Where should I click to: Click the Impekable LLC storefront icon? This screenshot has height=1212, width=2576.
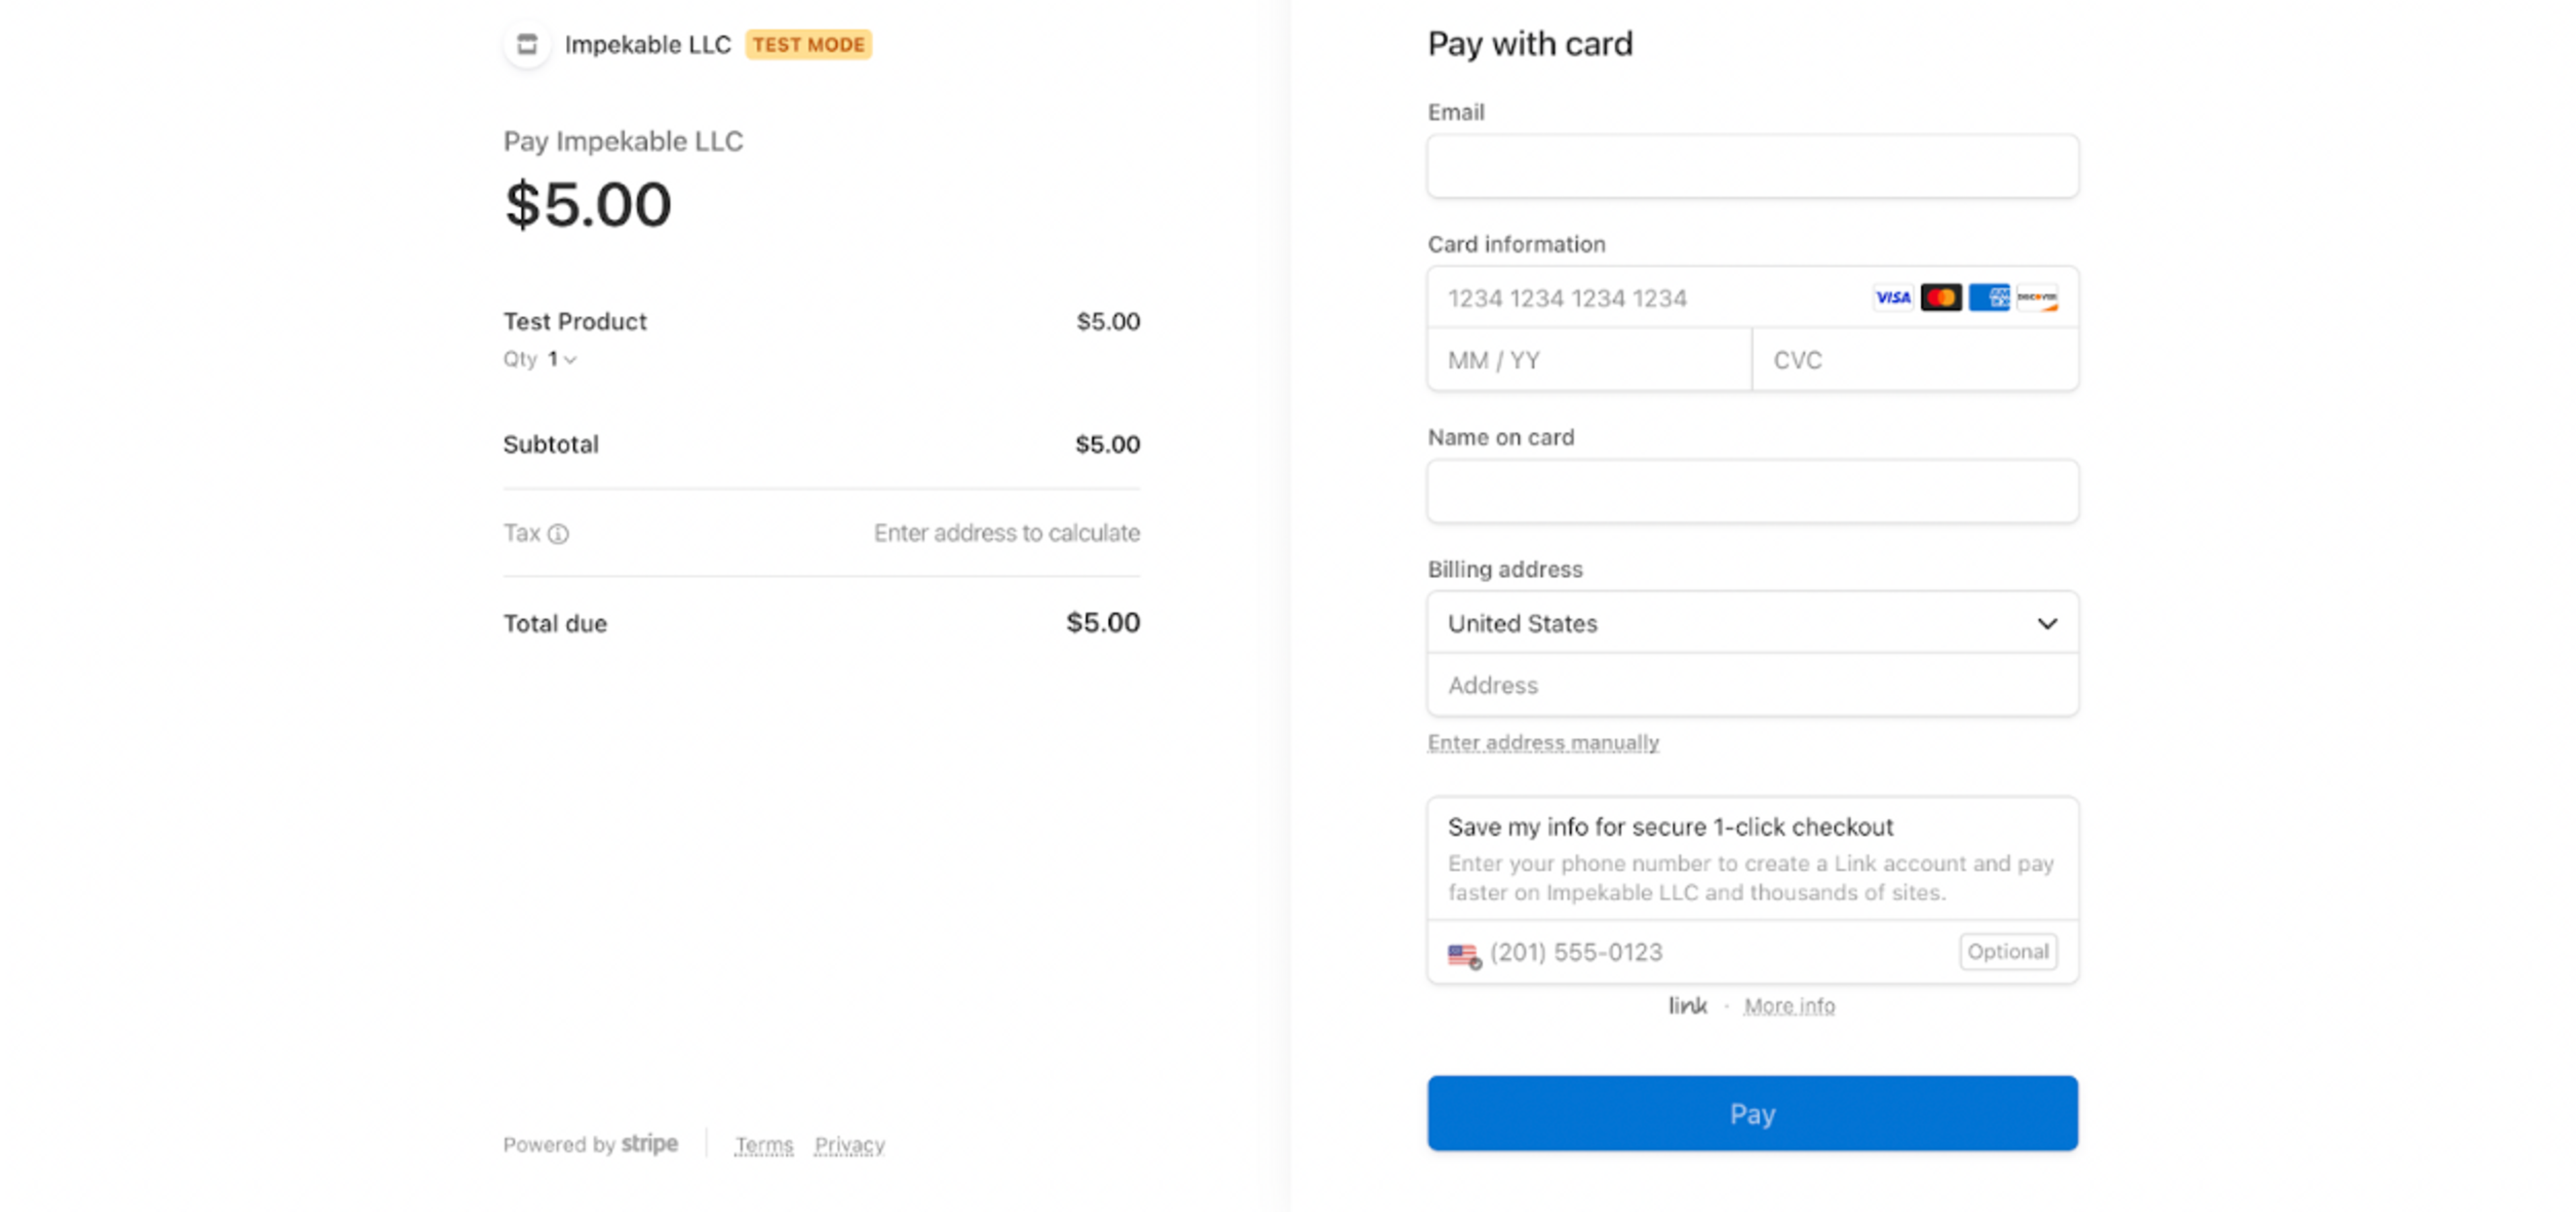tap(527, 44)
